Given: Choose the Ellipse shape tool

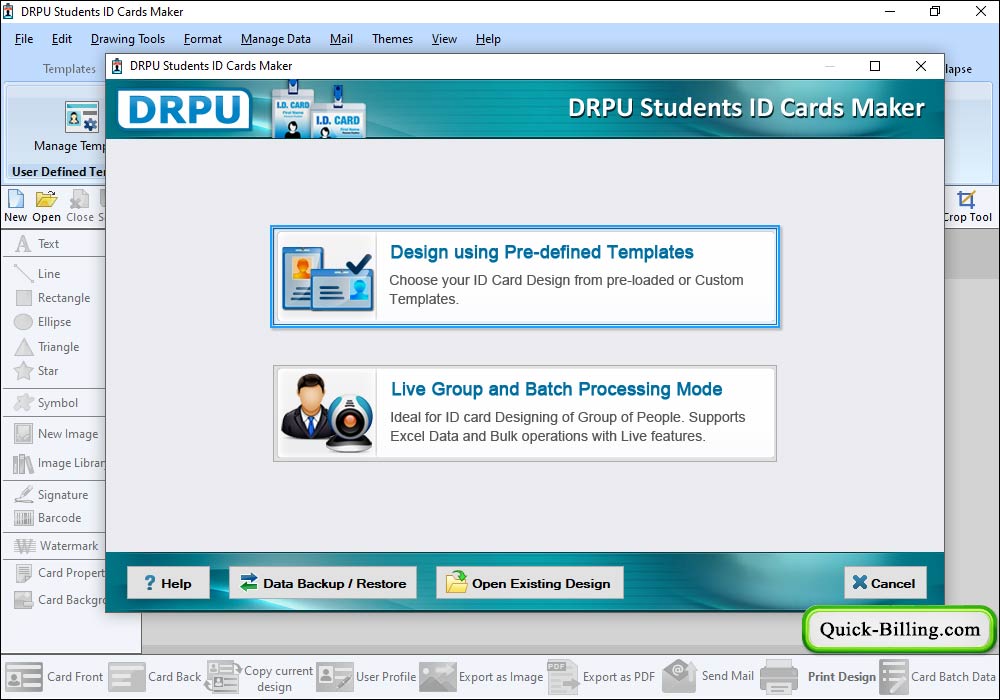Looking at the screenshot, I should click(x=43, y=322).
